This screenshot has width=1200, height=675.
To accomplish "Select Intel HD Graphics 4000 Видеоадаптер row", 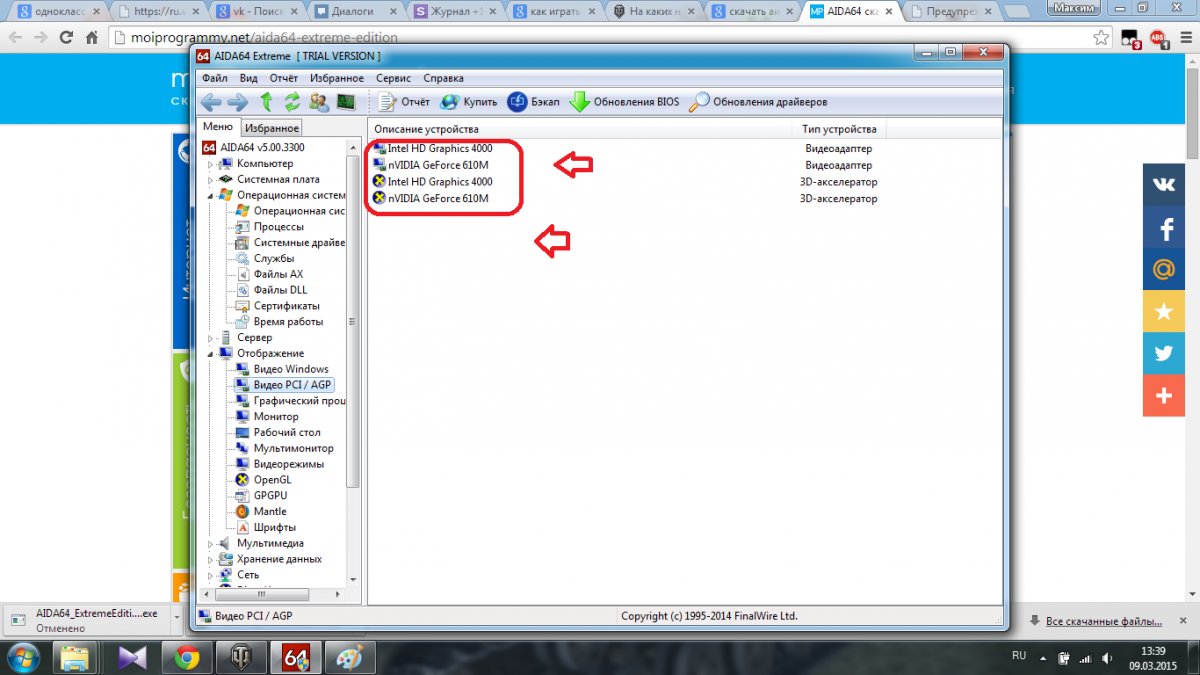I will (684, 149).
